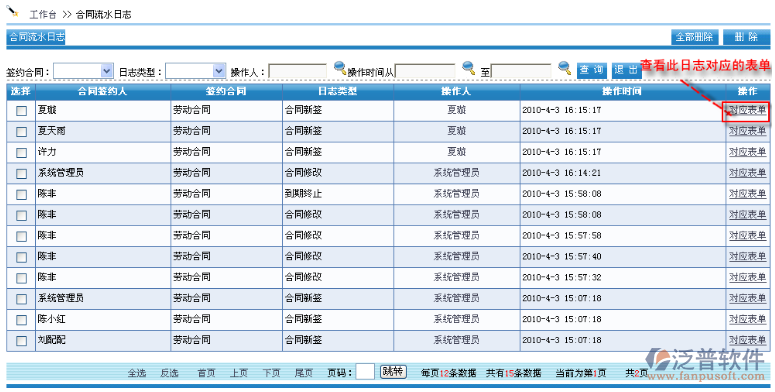Go to 工作台 in breadcrumb
Screen dimensions: 775x392
click(43, 14)
